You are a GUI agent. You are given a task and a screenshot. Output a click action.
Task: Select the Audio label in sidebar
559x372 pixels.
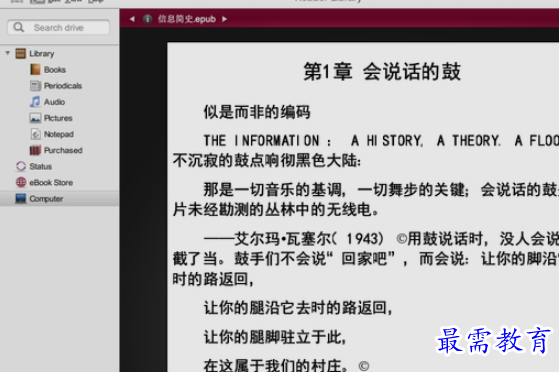point(54,102)
